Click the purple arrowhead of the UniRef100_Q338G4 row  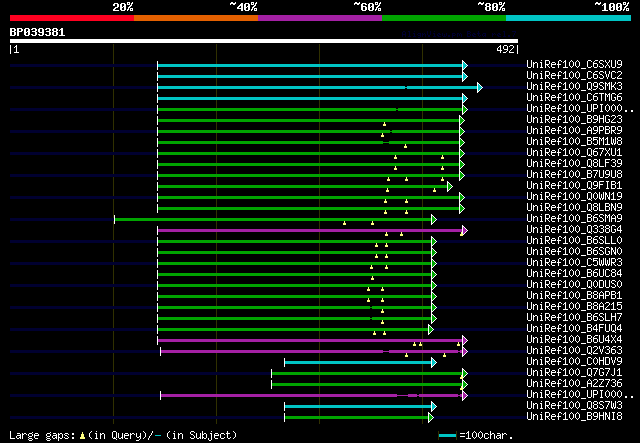465,231
